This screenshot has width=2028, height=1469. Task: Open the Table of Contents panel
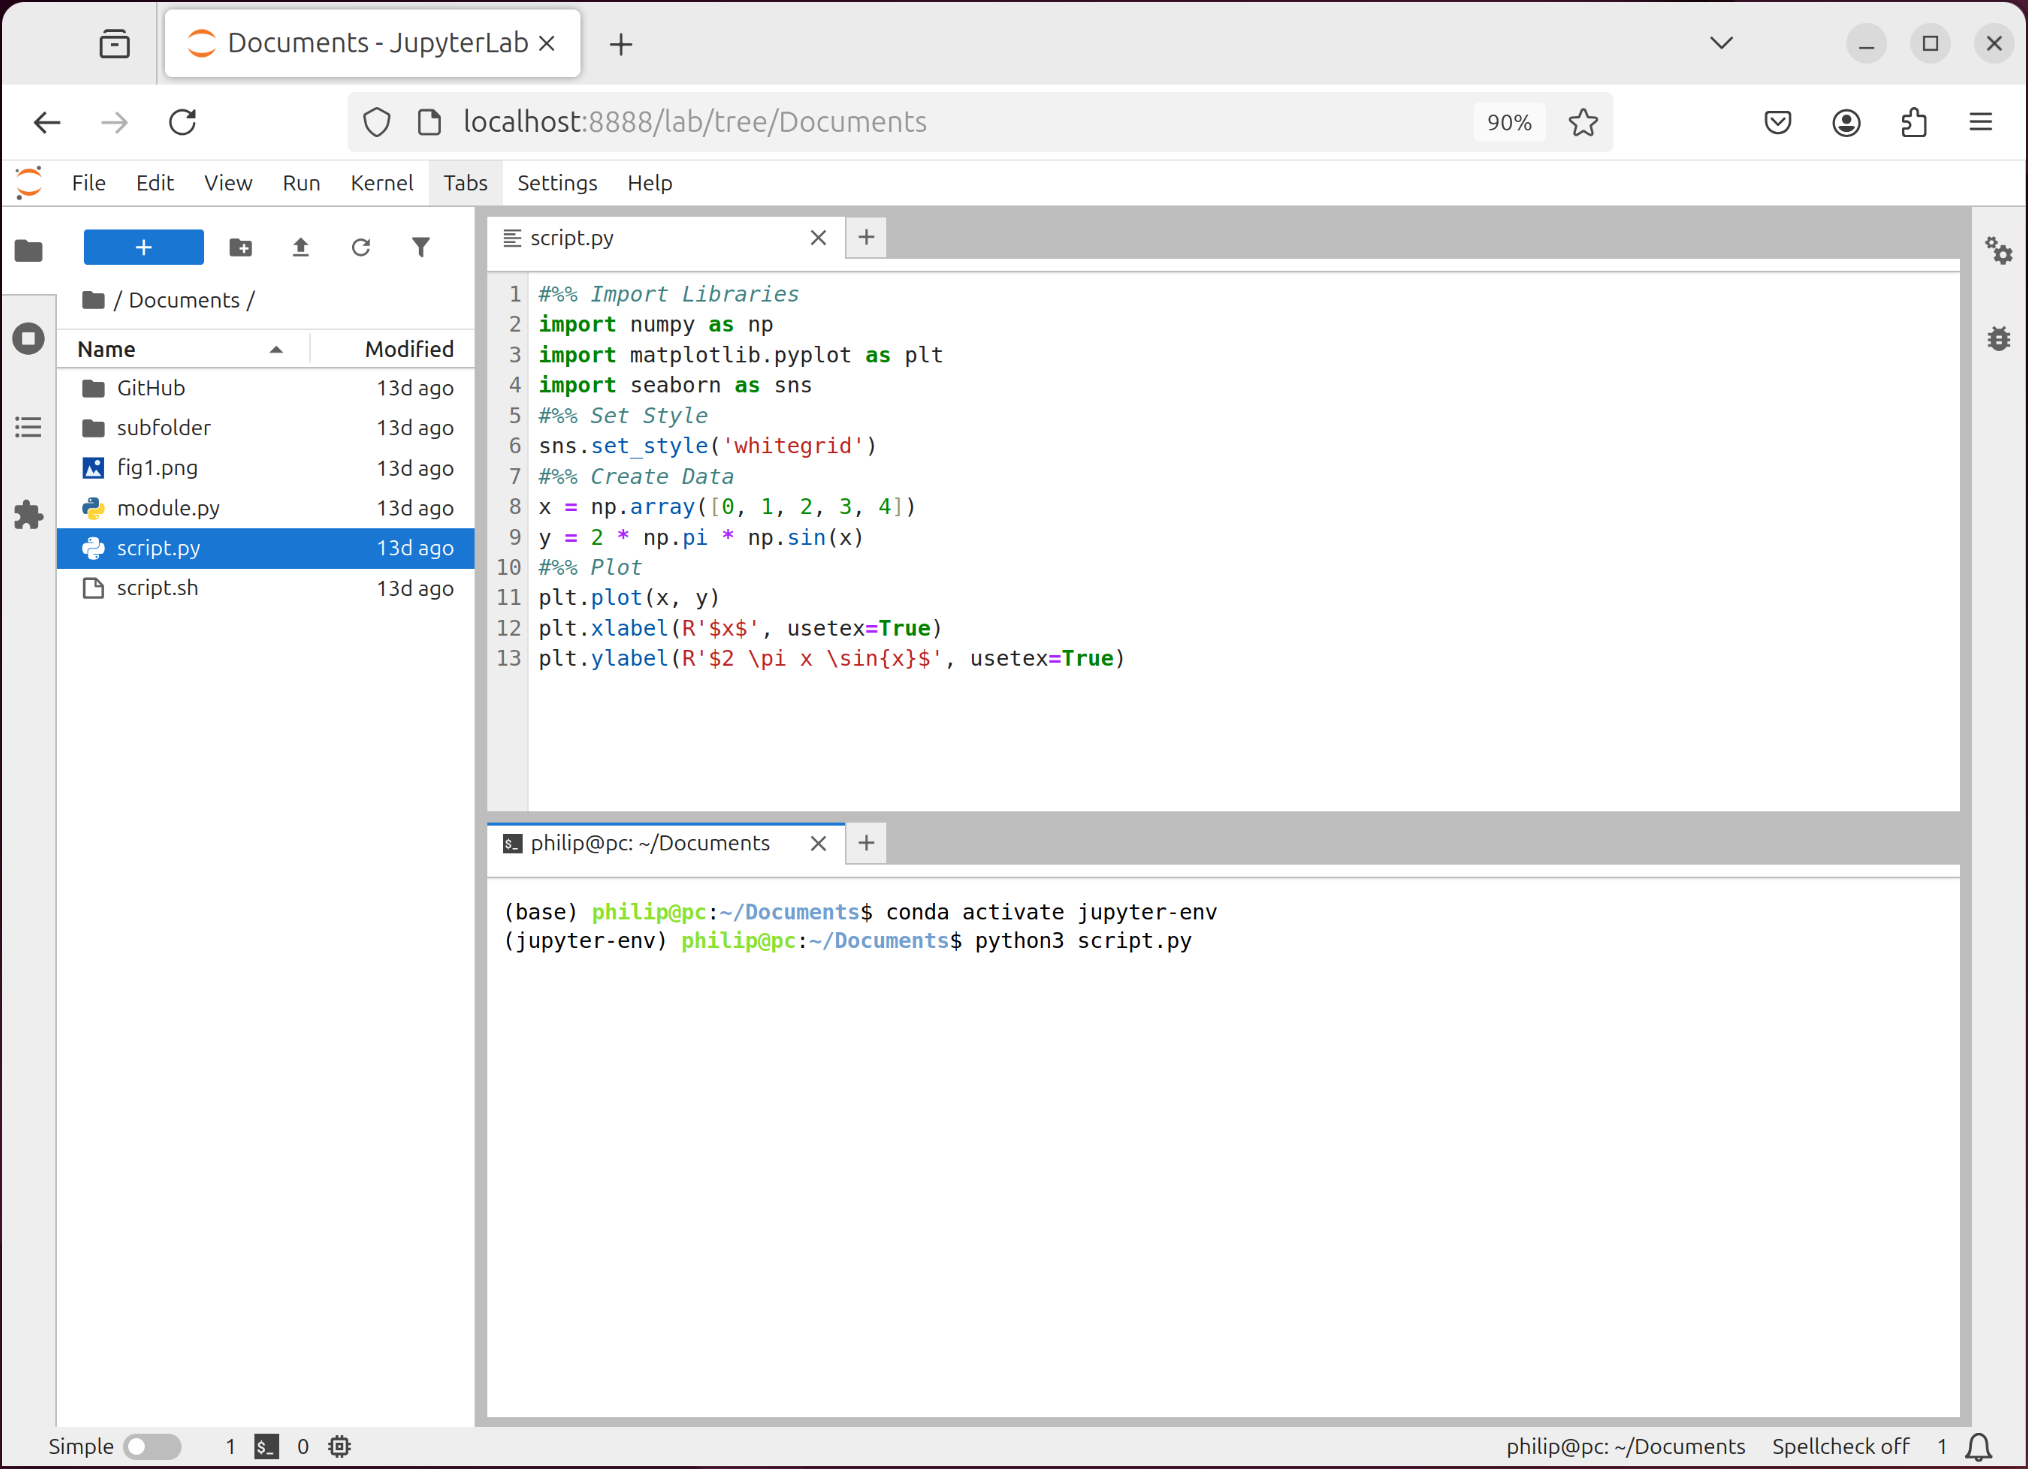[29, 428]
